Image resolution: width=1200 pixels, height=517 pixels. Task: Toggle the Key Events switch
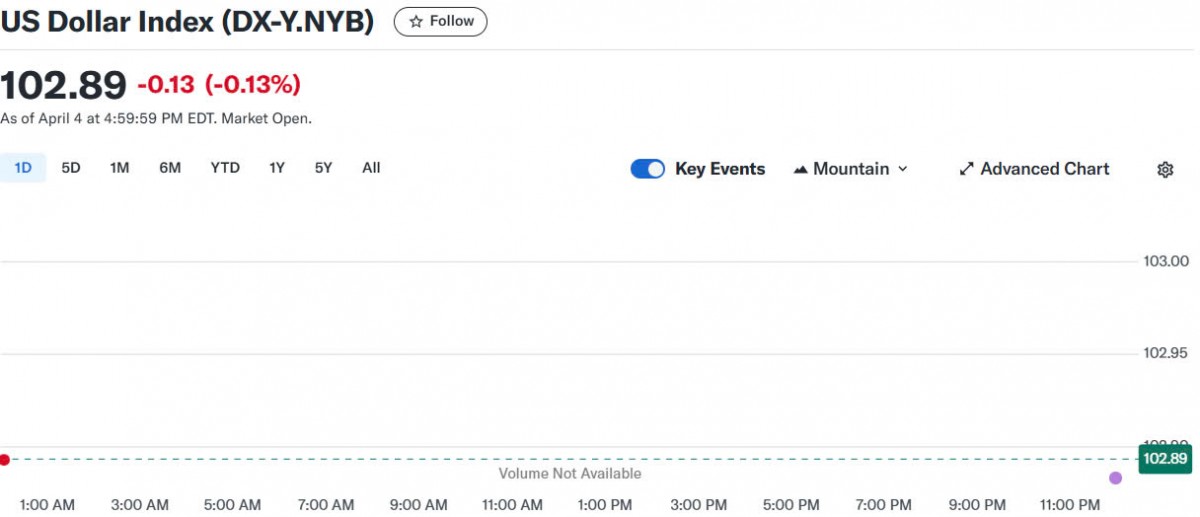point(647,169)
